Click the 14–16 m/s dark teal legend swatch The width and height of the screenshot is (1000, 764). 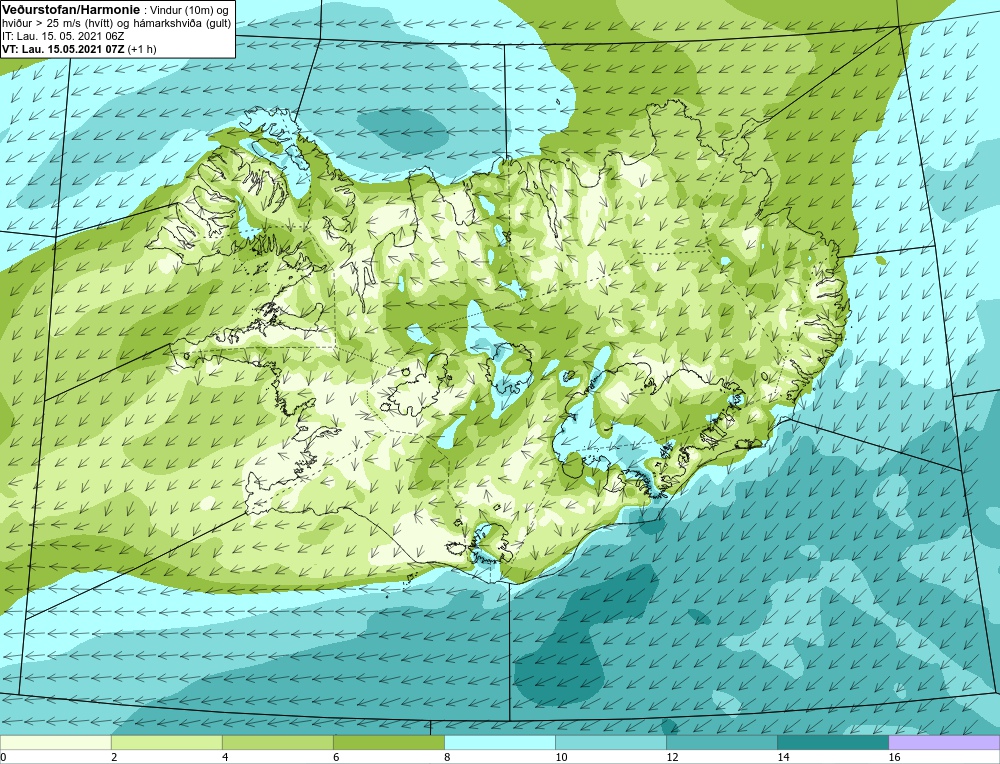click(x=832, y=742)
